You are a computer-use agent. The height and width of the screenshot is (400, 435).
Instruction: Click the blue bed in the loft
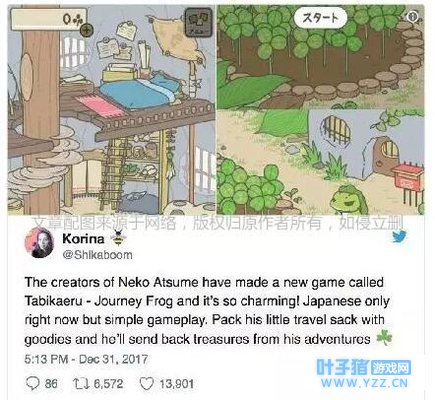click(x=137, y=93)
